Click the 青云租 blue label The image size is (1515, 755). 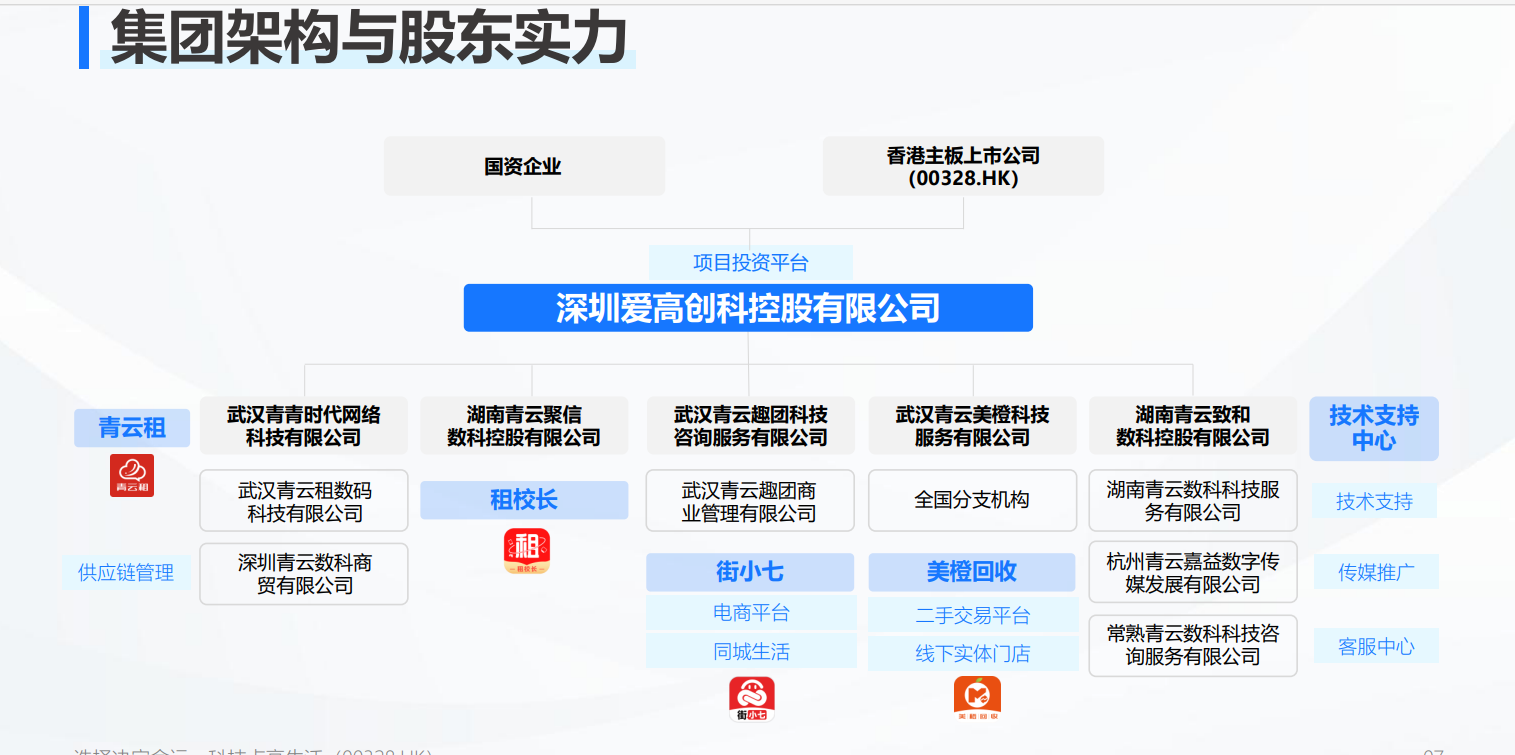tap(132, 428)
